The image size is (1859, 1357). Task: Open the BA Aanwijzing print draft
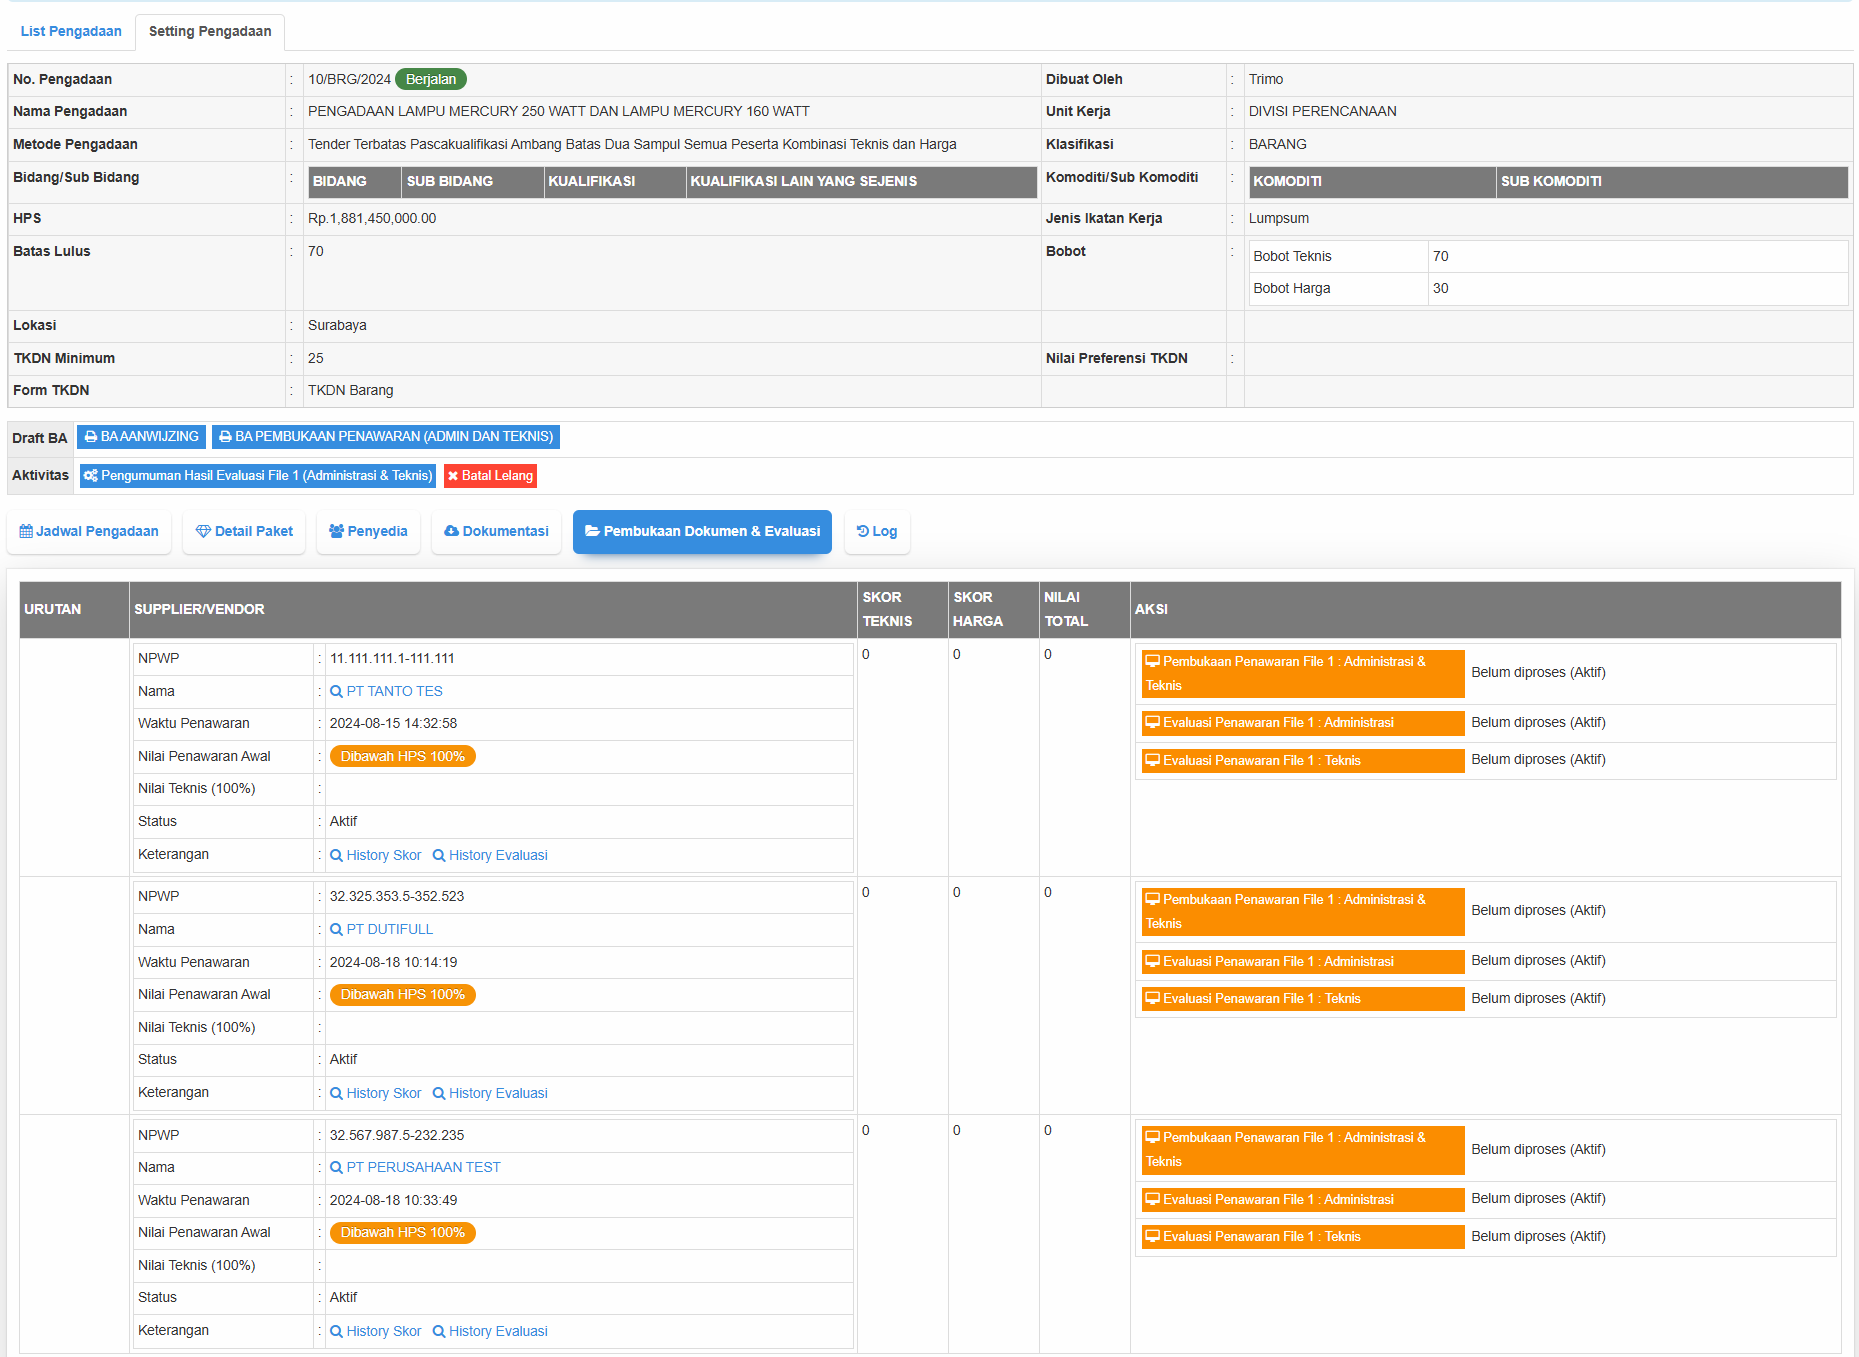[141, 437]
